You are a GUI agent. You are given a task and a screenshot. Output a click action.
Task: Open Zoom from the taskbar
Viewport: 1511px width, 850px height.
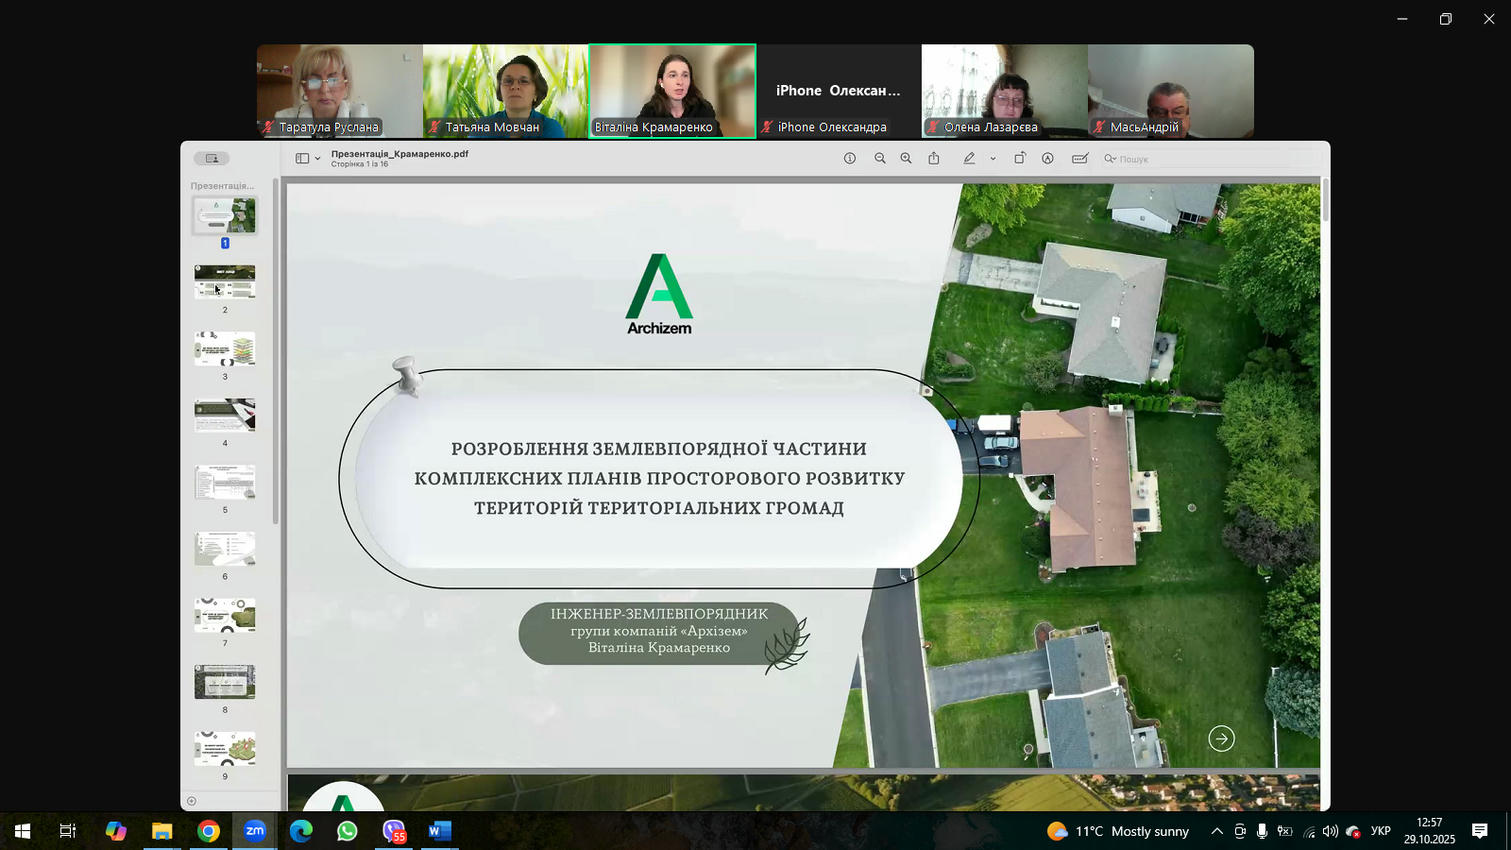[255, 831]
